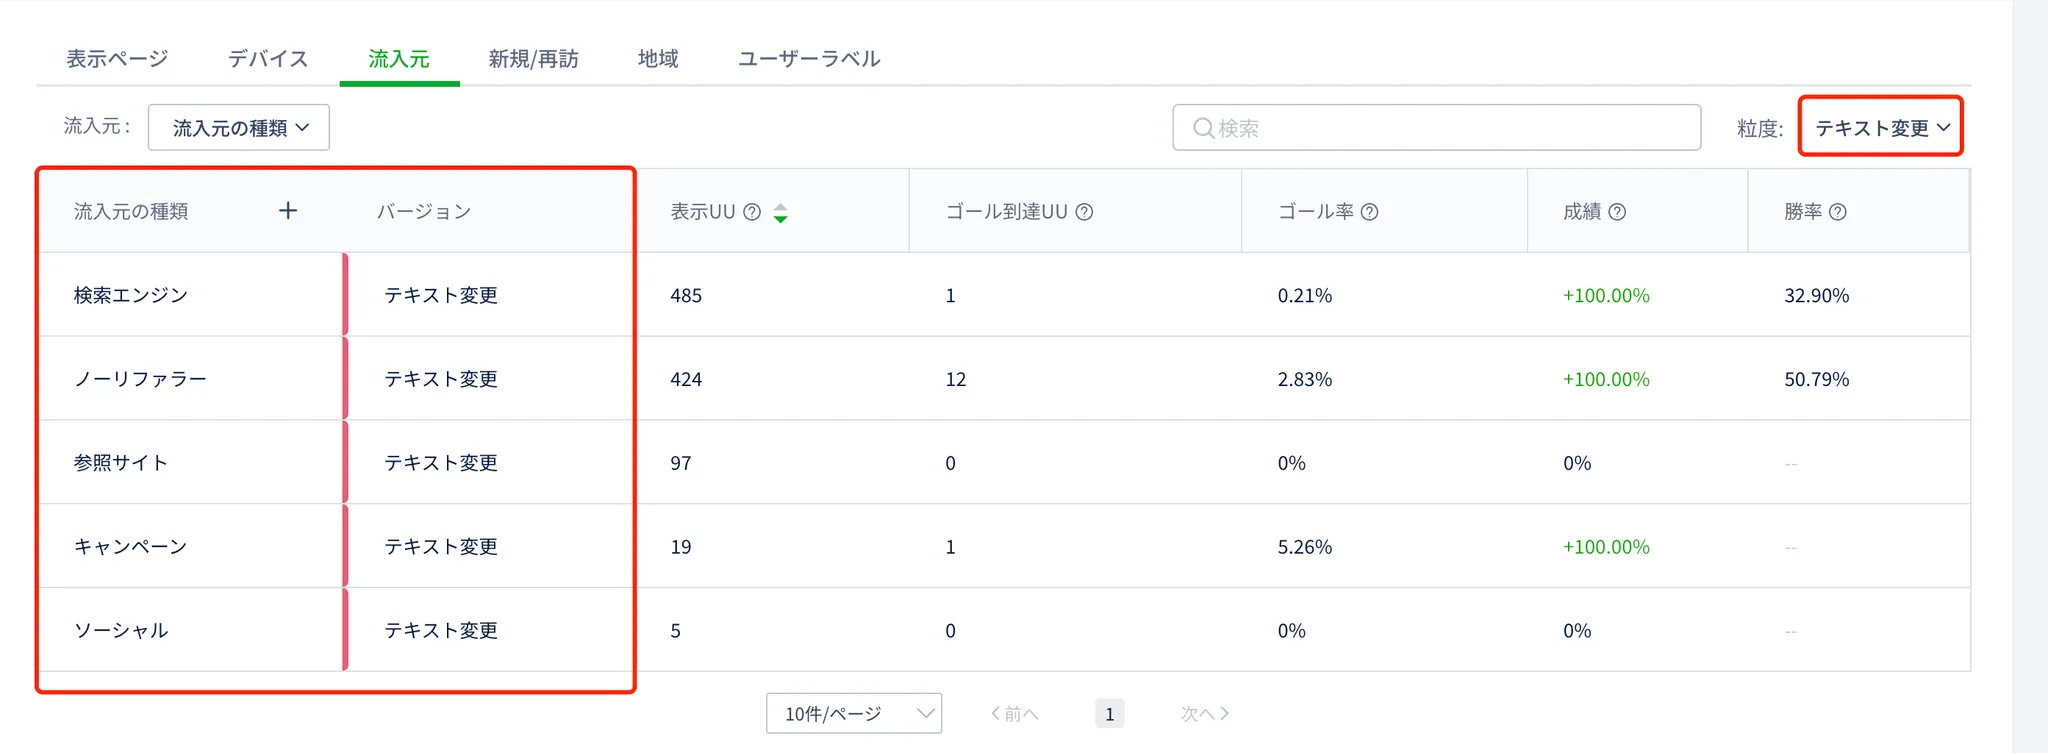The image size is (2048, 753).
Task: Click the 前へ previous page button
Action: [1014, 713]
